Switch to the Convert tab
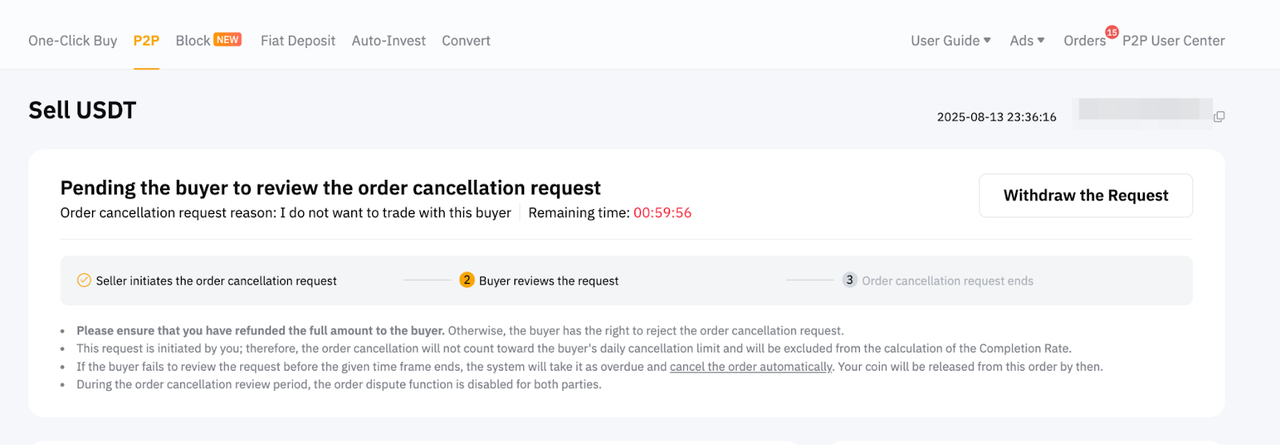 click(466, 41)
